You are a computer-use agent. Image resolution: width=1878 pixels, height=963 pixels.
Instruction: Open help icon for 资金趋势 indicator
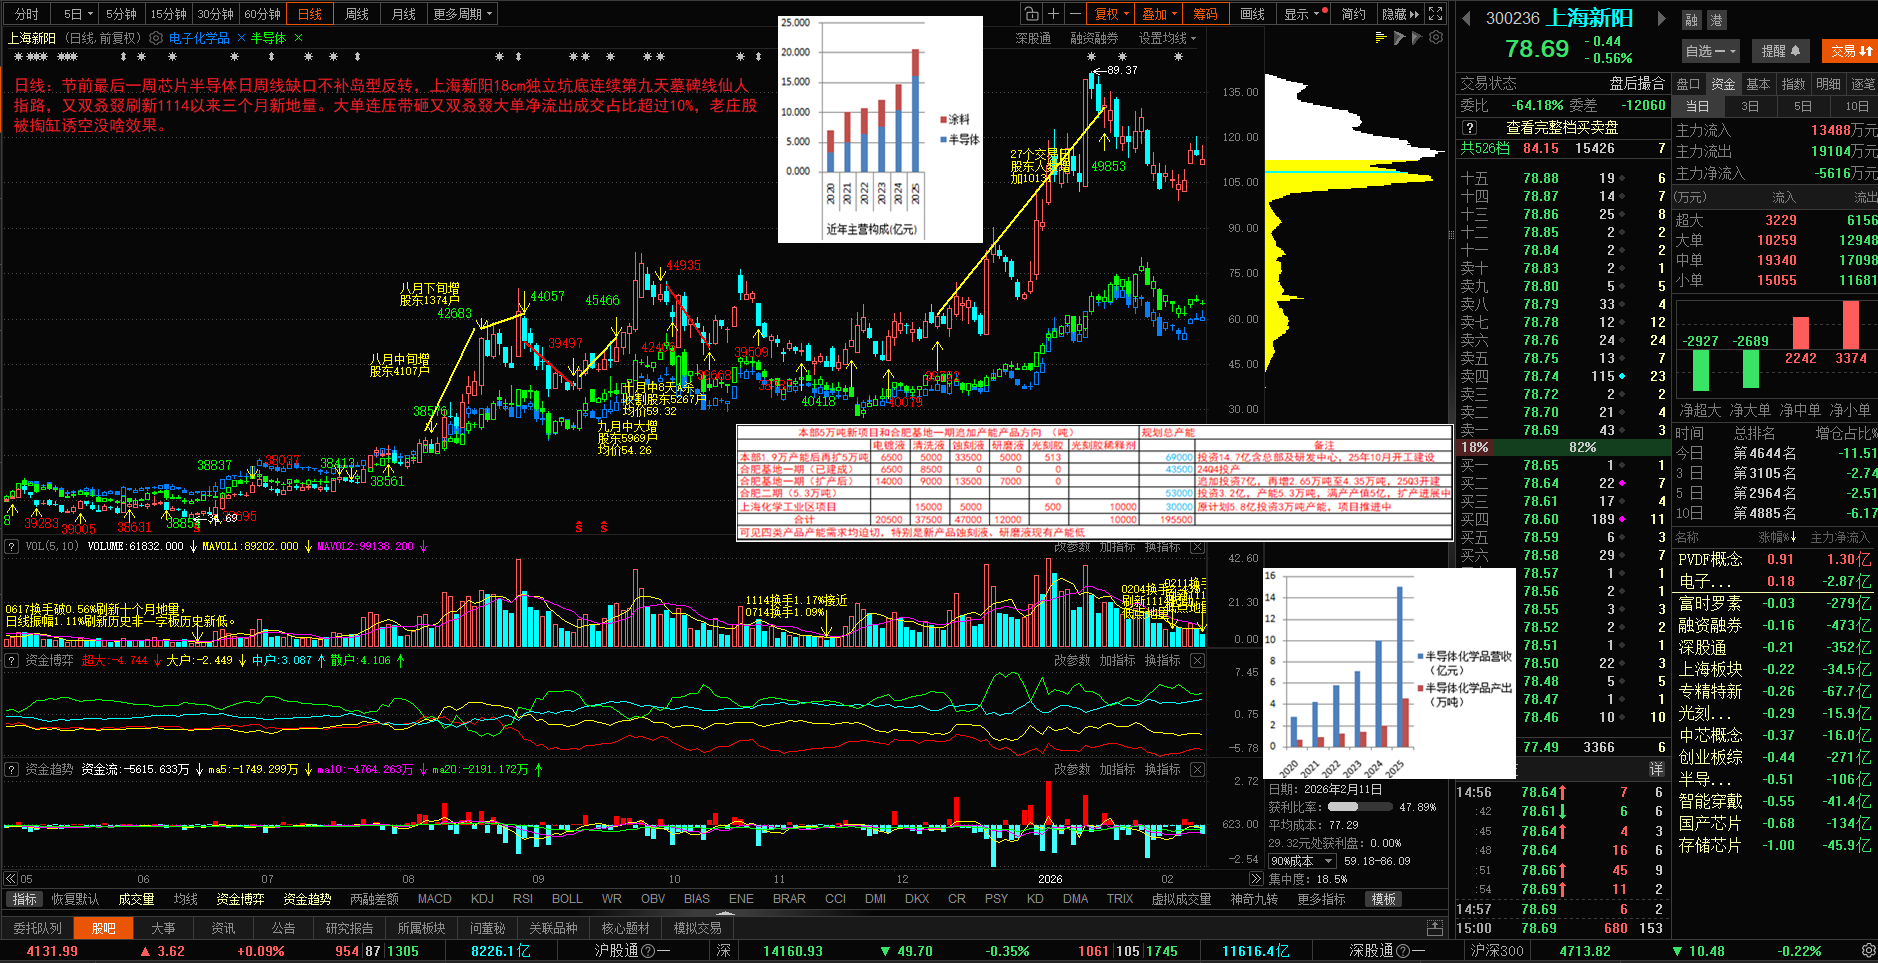[12, 769]
